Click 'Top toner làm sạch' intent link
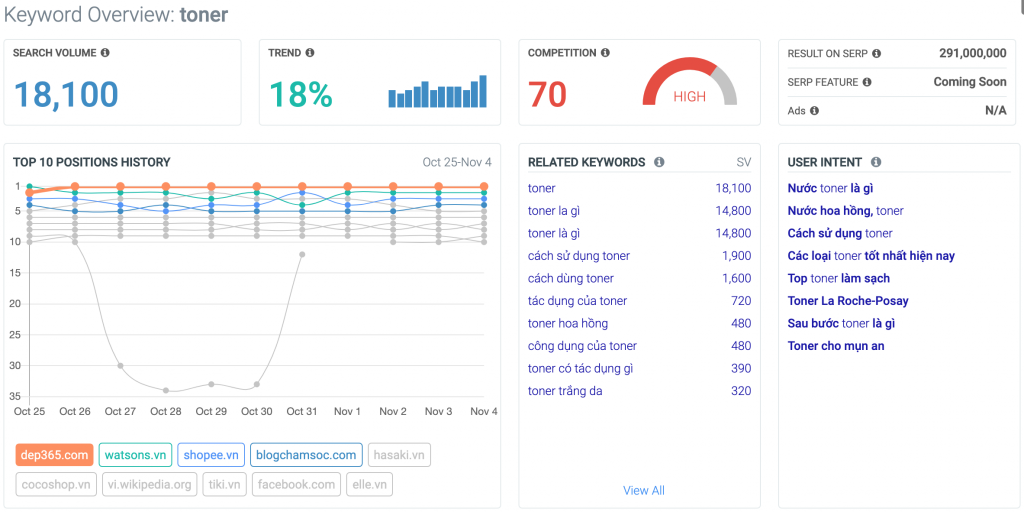The width and height of the screenshot is (1024, 512). [x=838, y=278]
